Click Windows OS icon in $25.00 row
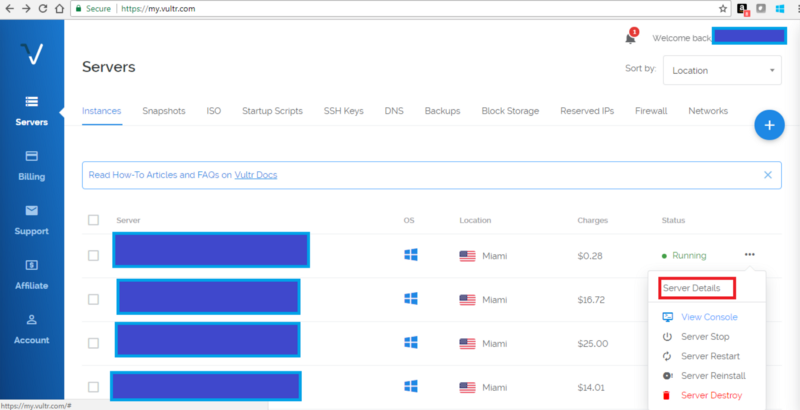Screen dimensions: 800x410 click(x=411, y=343)
